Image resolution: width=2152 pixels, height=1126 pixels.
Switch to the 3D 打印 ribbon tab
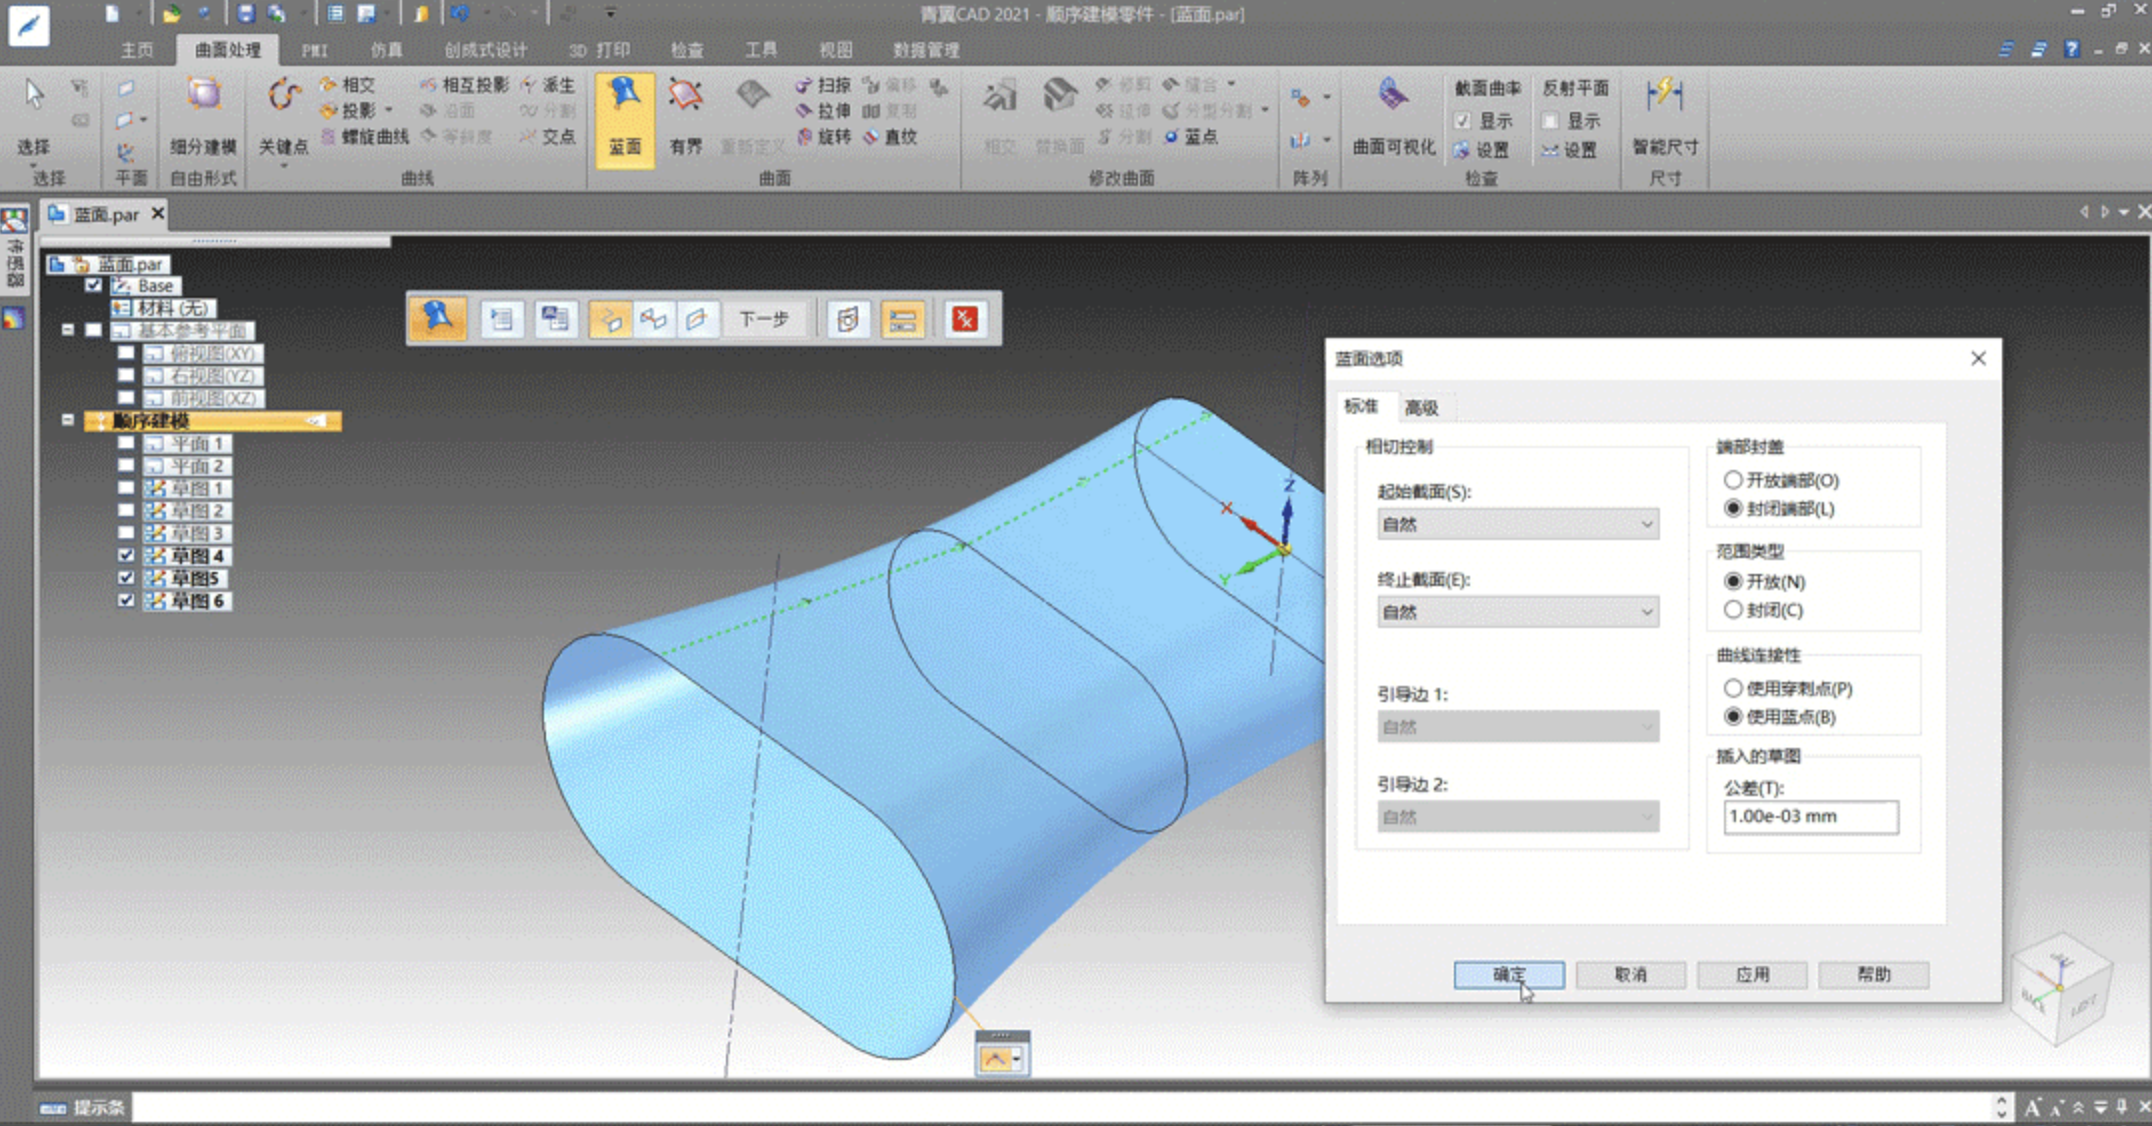coord(600,50)
